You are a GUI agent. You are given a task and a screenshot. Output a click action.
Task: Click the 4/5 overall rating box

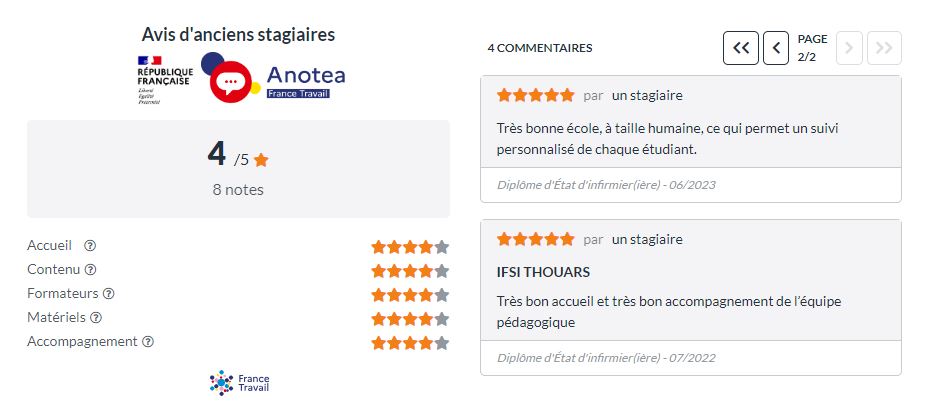[x=238, y=169]
